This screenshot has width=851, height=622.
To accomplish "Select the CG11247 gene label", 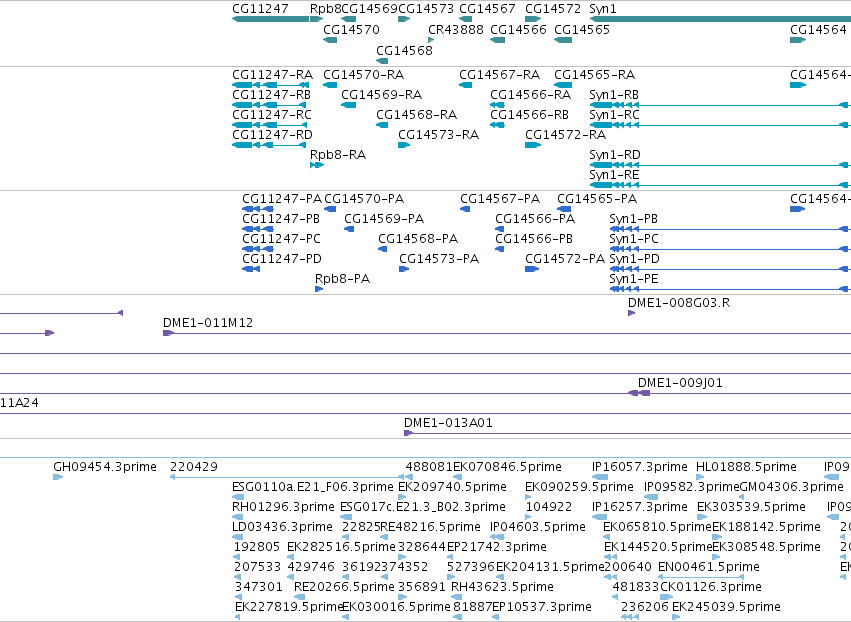I will [x=260, y=9].
